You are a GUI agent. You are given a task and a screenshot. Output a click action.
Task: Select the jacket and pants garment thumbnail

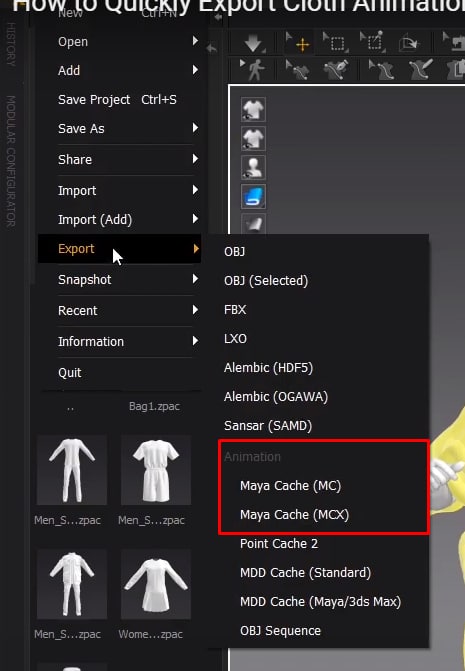coord(71,584)
